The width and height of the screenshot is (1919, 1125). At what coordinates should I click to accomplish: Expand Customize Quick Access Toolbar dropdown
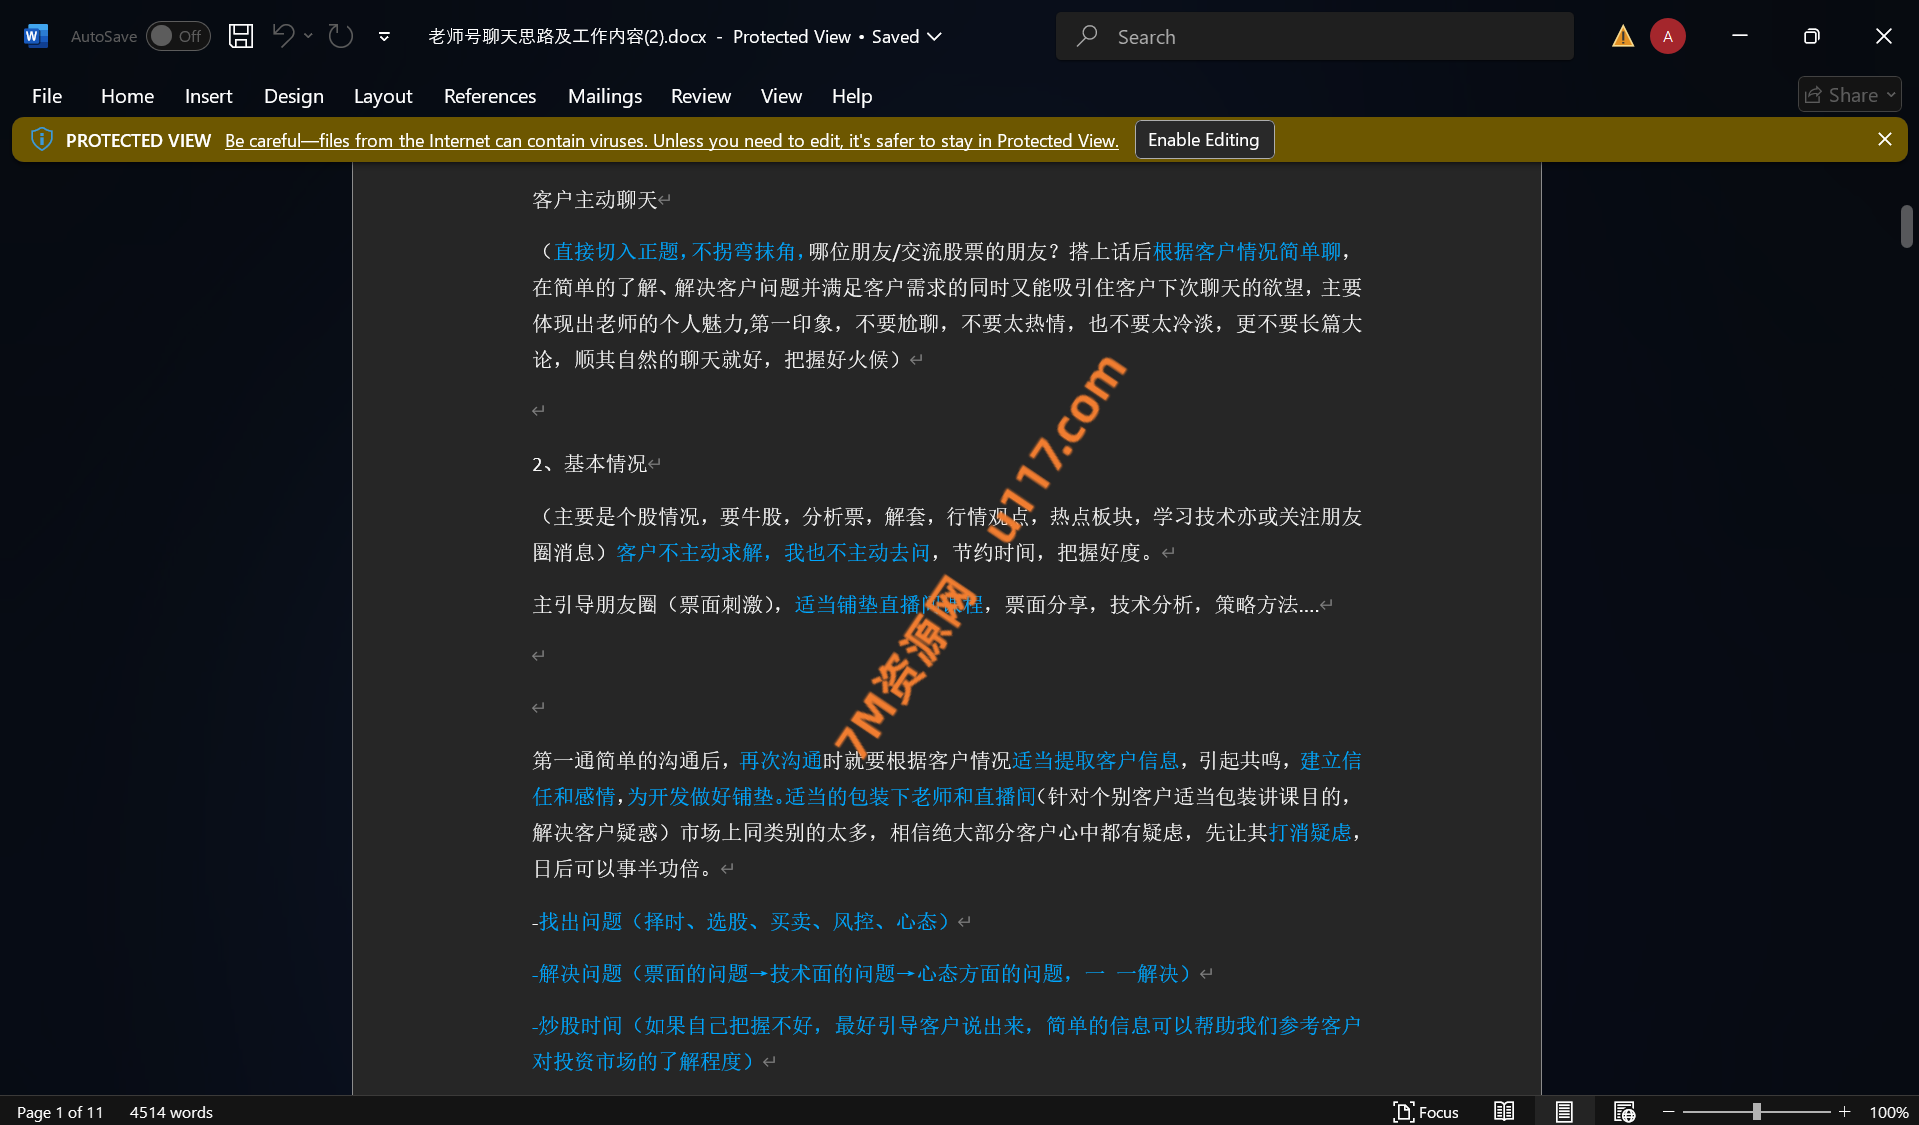tap(384, 36)
